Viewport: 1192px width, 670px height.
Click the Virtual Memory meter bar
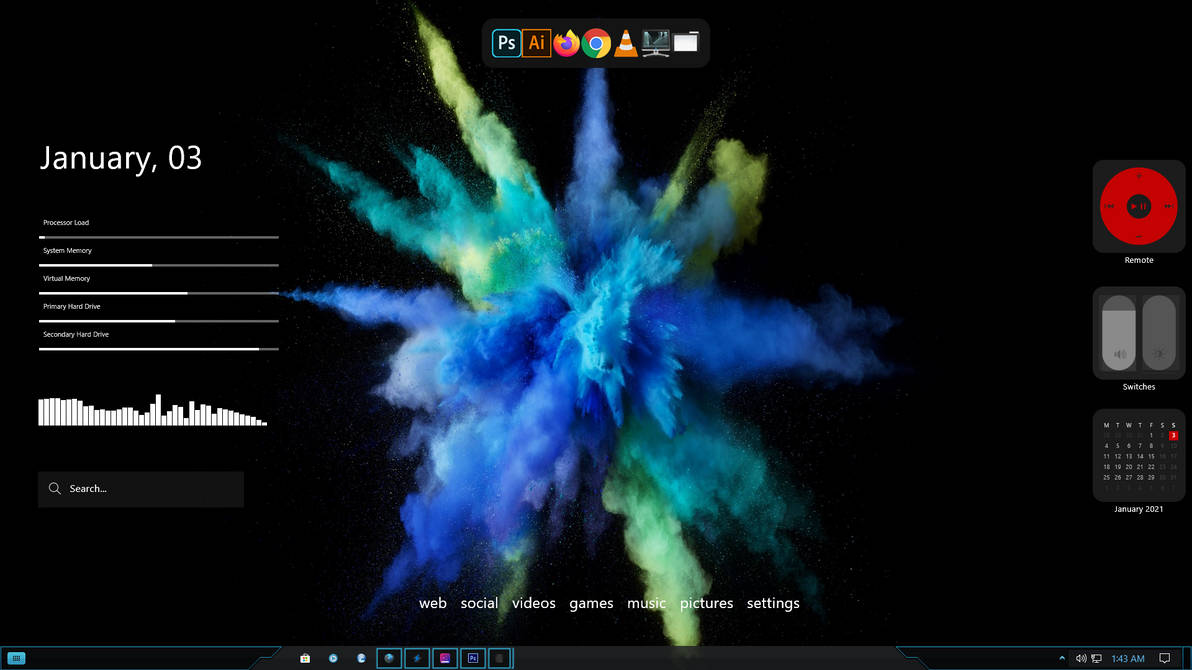(x=159, y=293)
